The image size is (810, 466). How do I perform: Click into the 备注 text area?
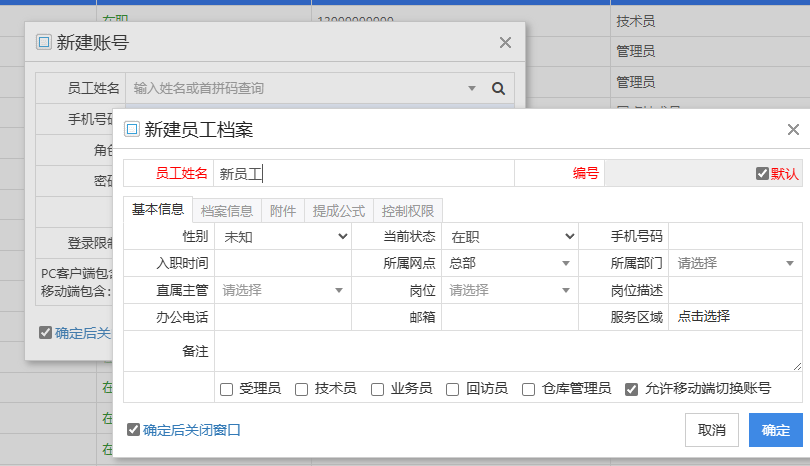pos(507,352)
